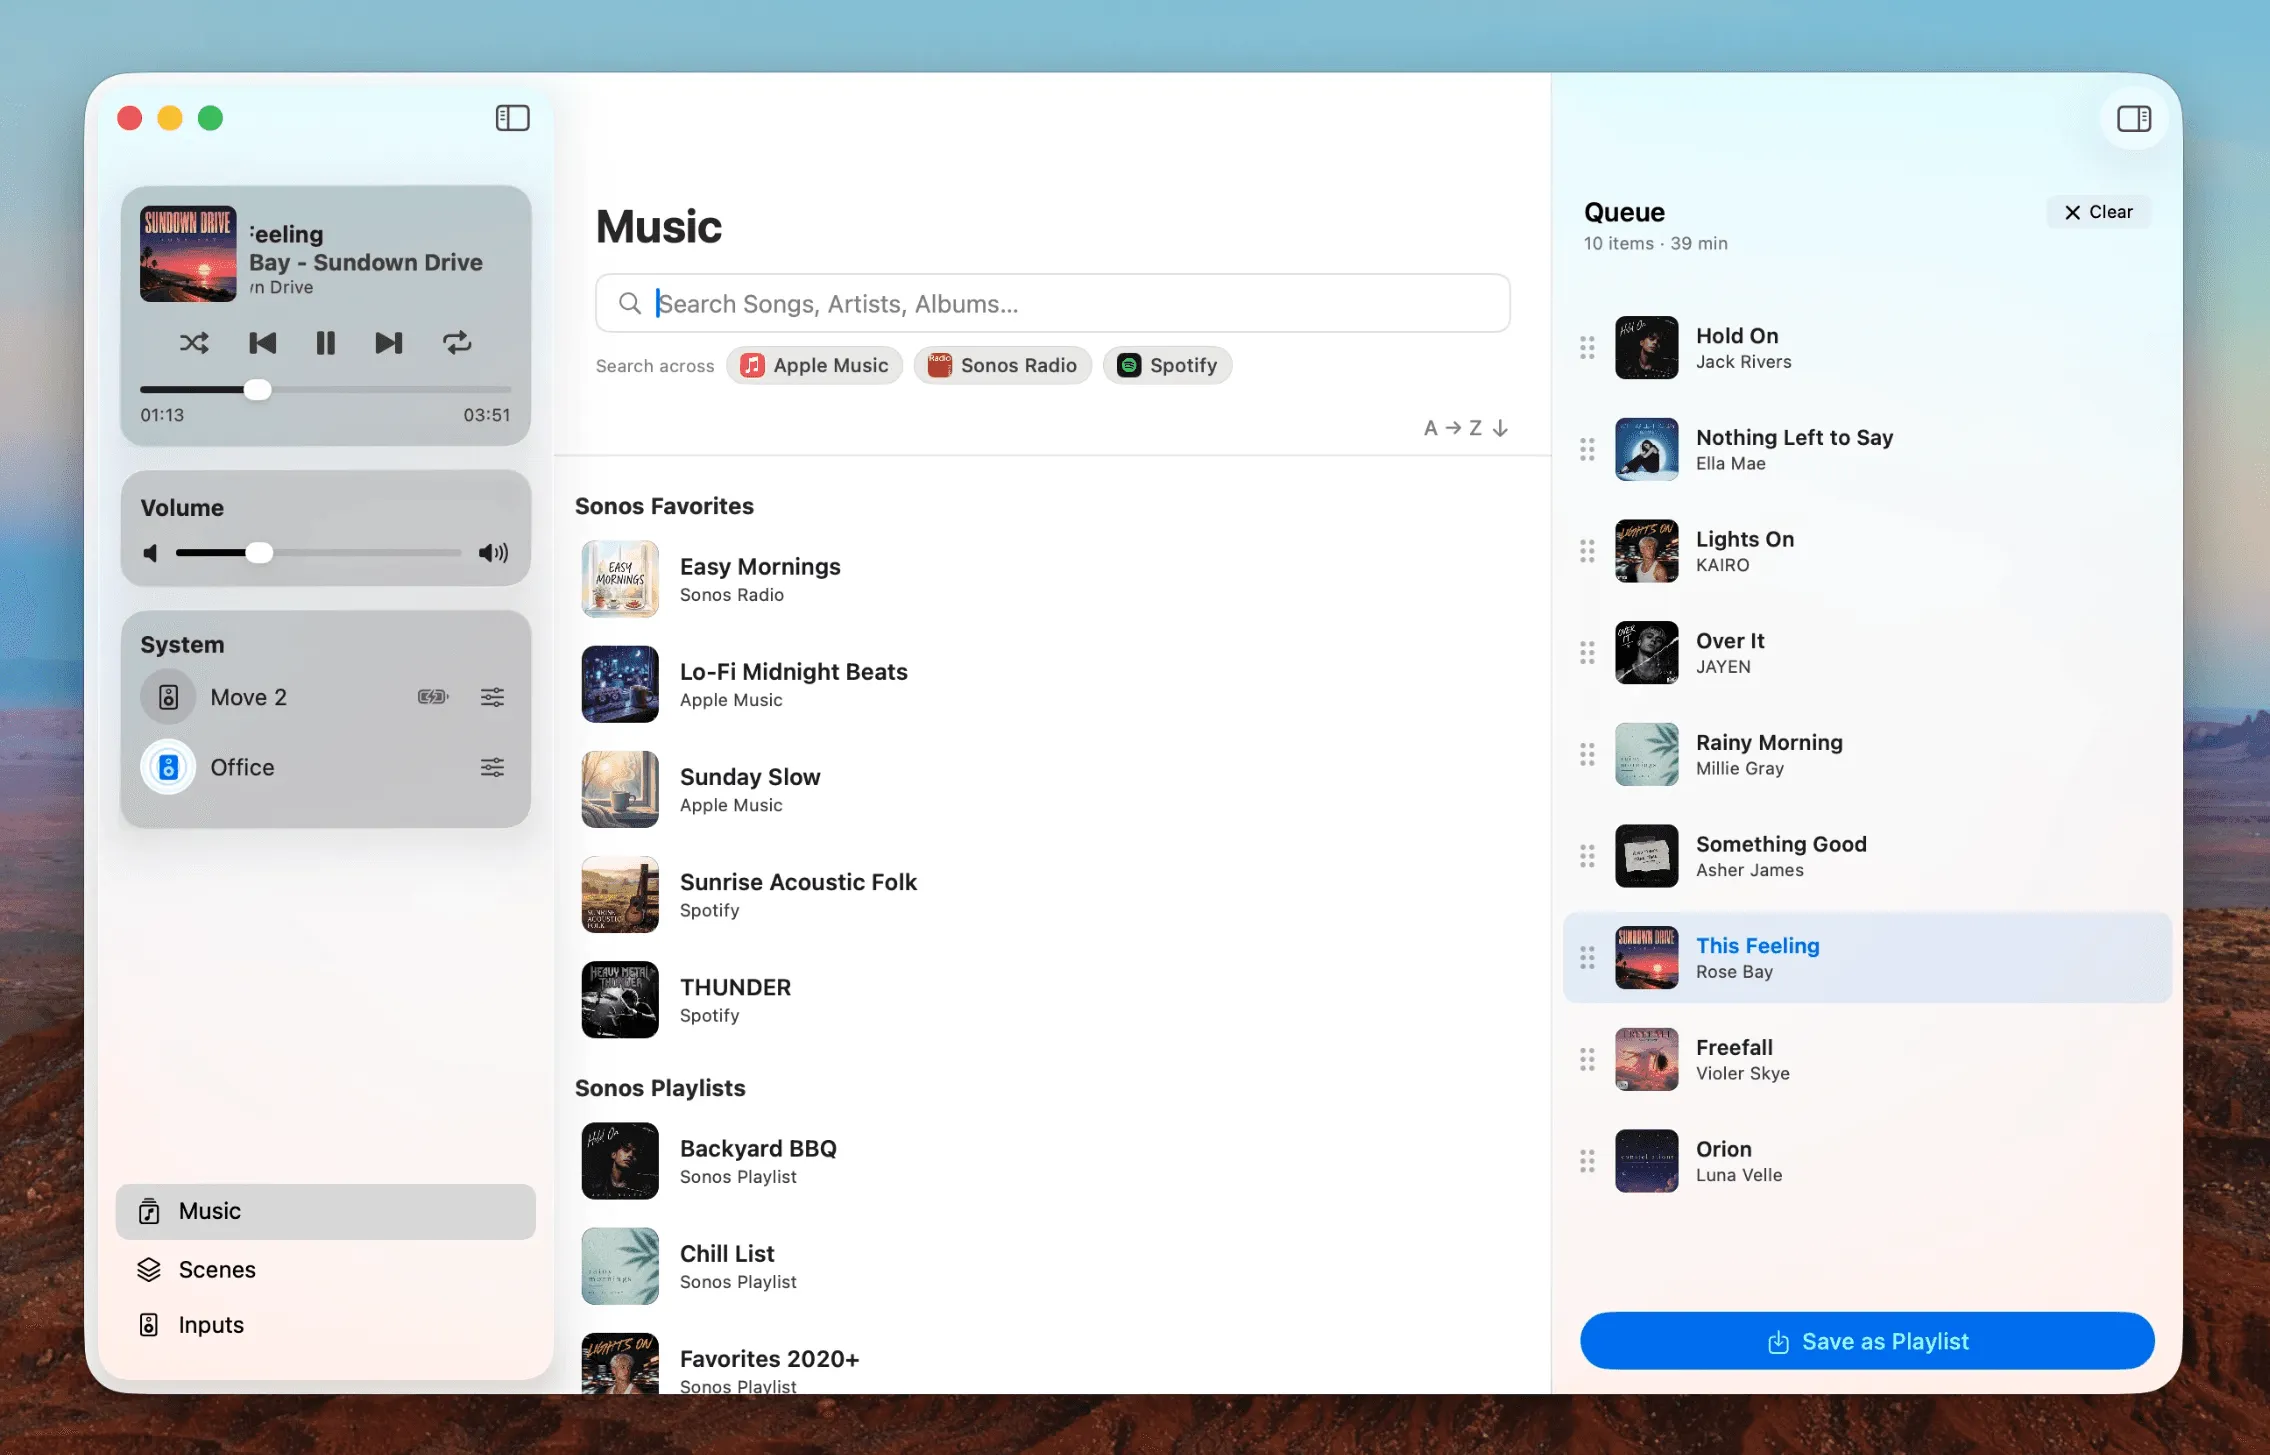
Task: Click reorder handle for Over It
Action: point(1587,653)
